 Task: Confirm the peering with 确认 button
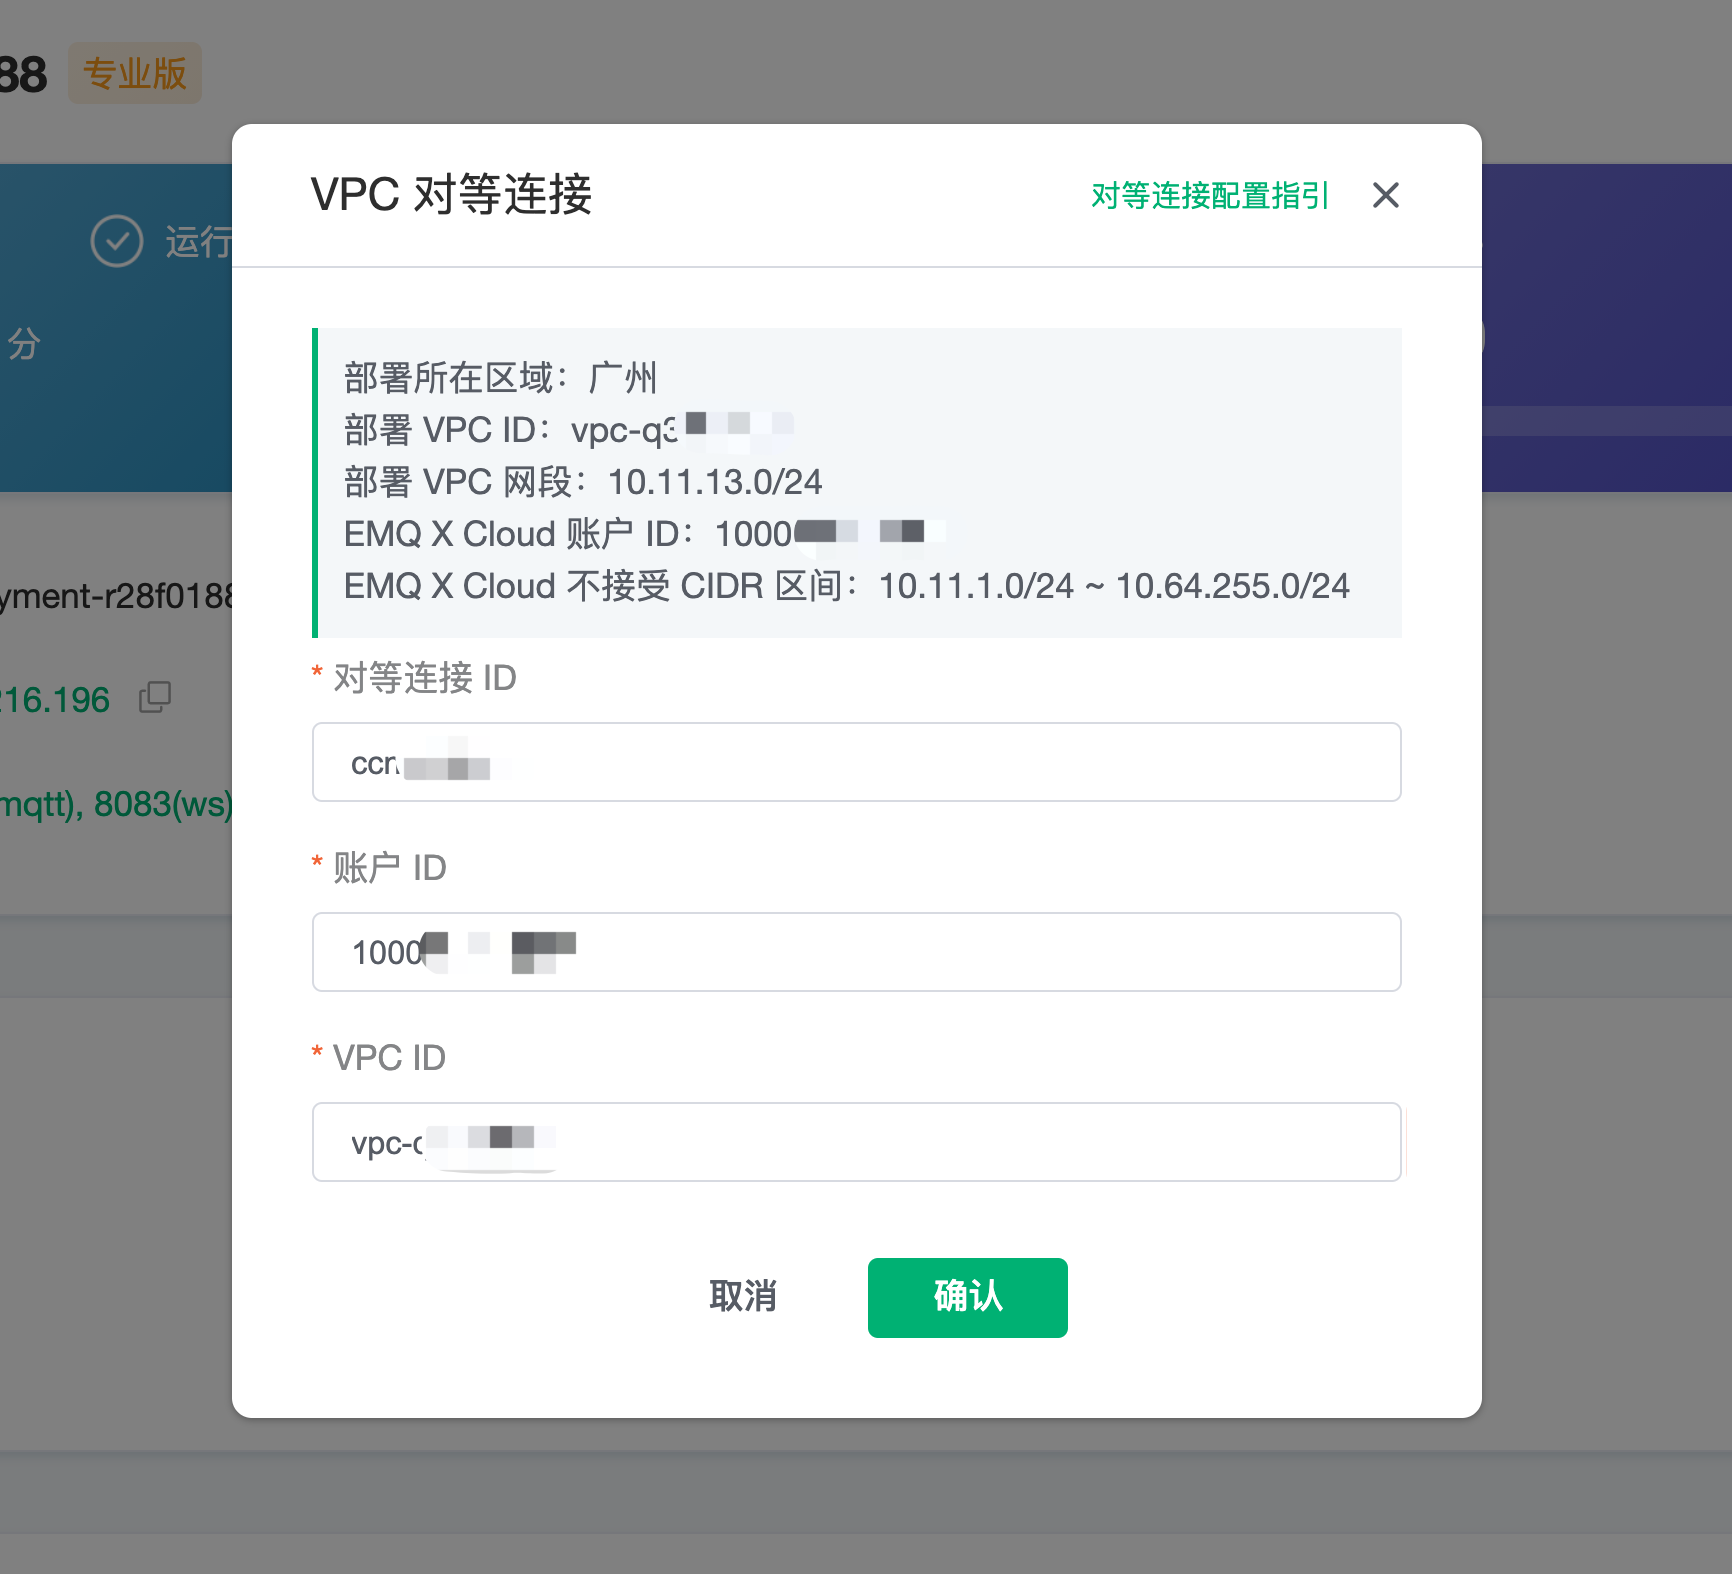pos(967,1297)
